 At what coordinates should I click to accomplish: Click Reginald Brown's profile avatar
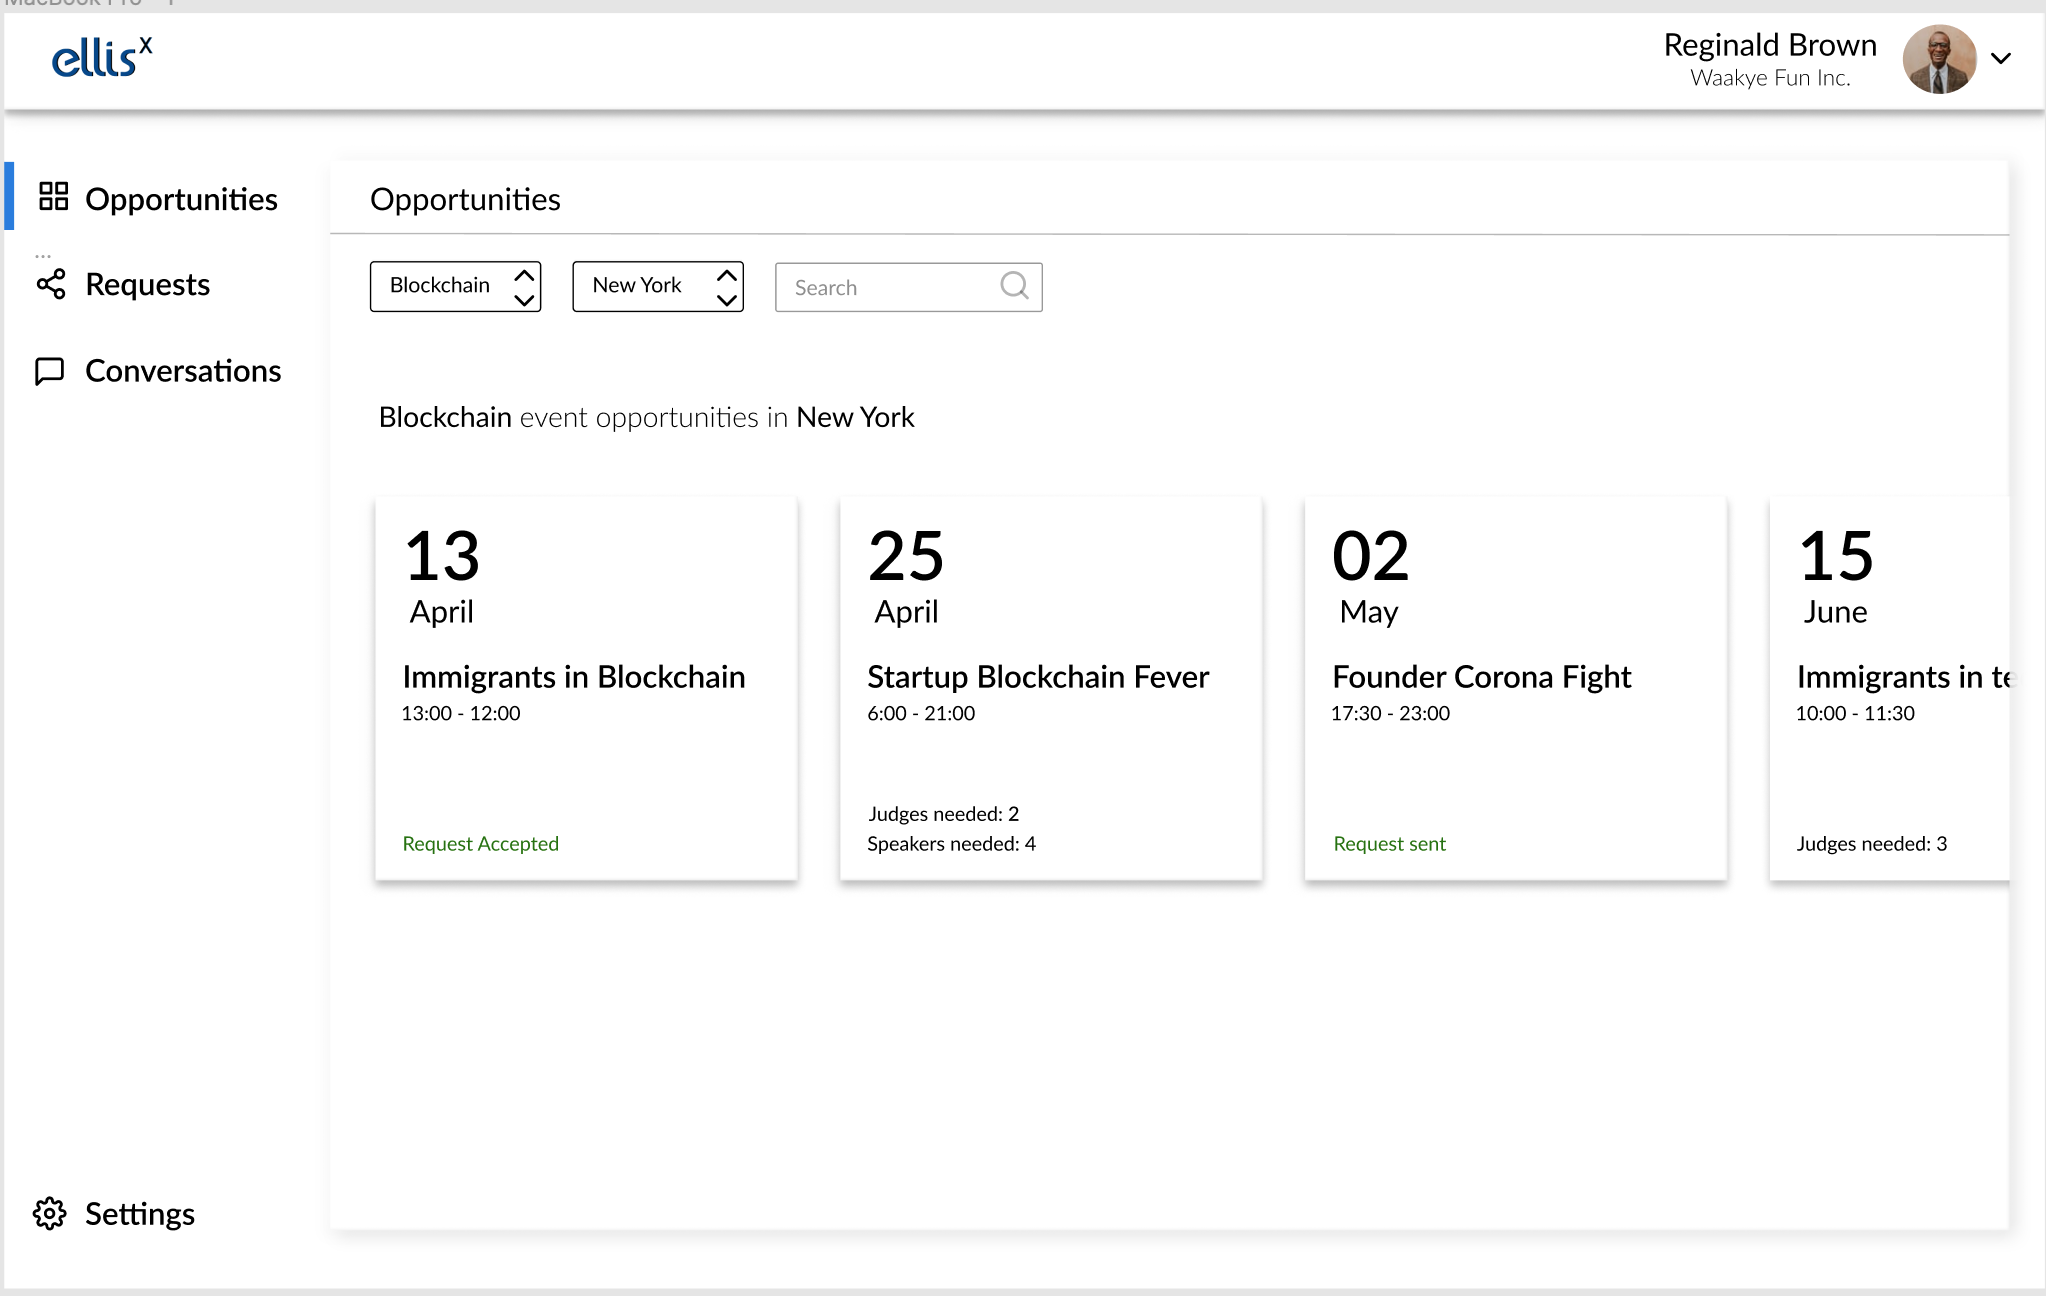point(1938,59)
